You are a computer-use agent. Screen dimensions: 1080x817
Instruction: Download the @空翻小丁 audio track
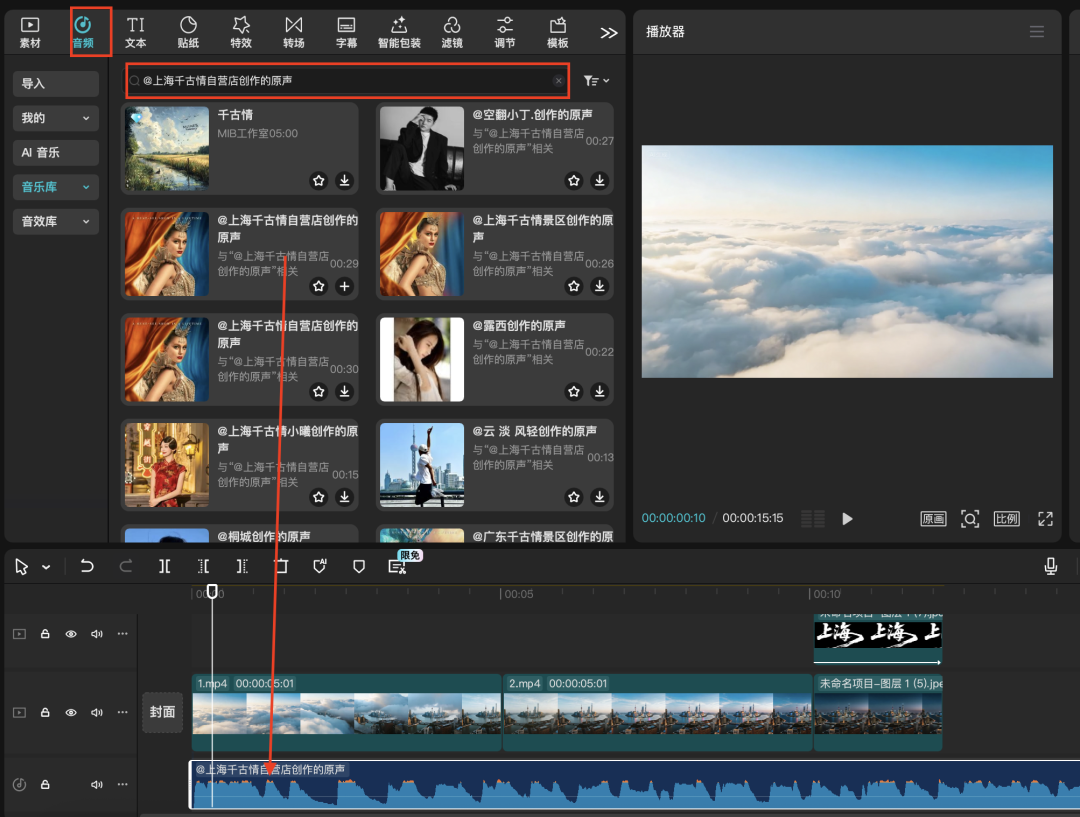pyautogui.click(x=599, y=181)
